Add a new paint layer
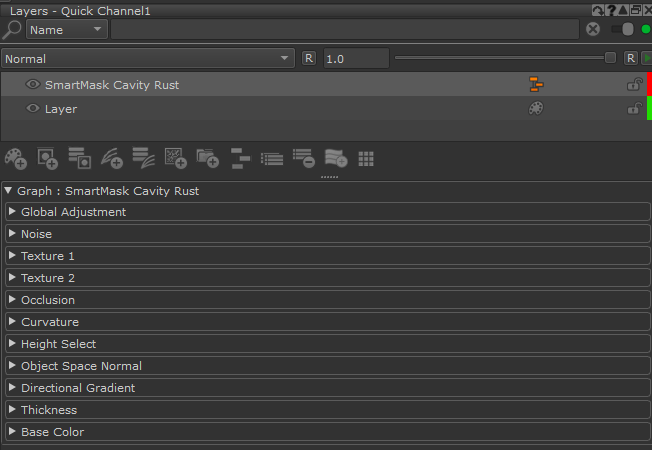Viewport: 652px width, 450px height. click(x=16, y=158)
